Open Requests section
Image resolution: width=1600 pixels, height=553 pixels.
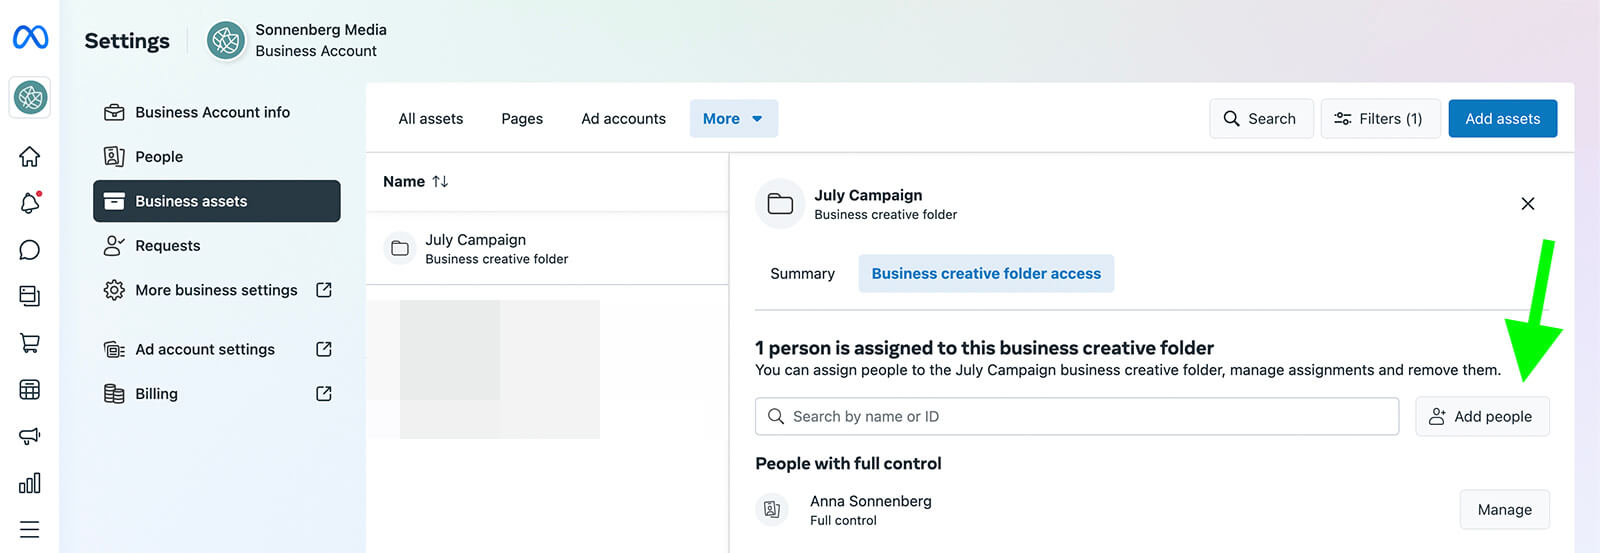coord(217,246)
